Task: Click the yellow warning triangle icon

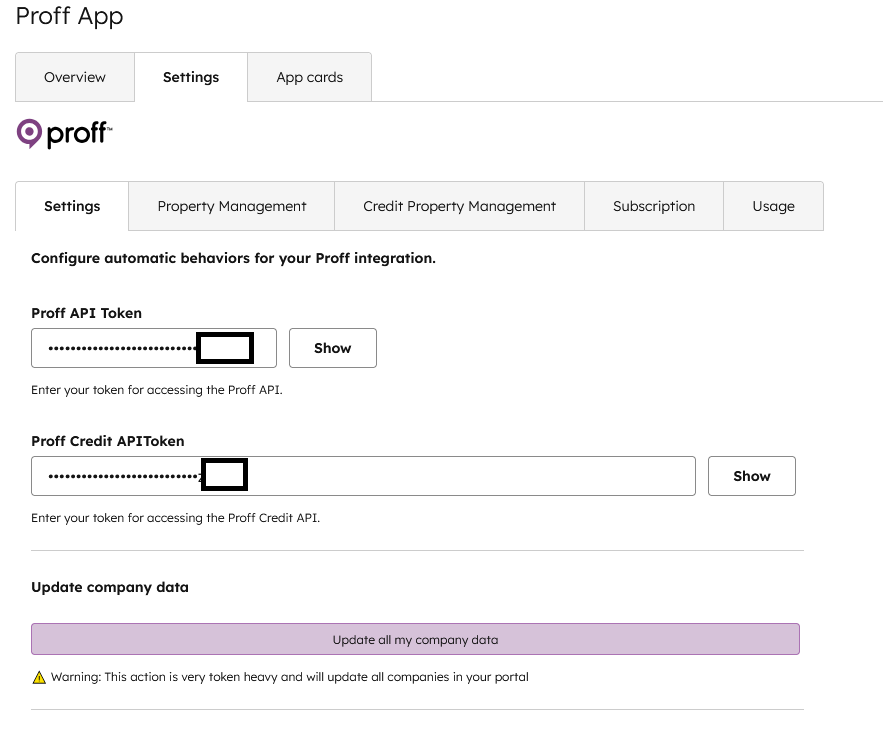Action: (39, 677)
